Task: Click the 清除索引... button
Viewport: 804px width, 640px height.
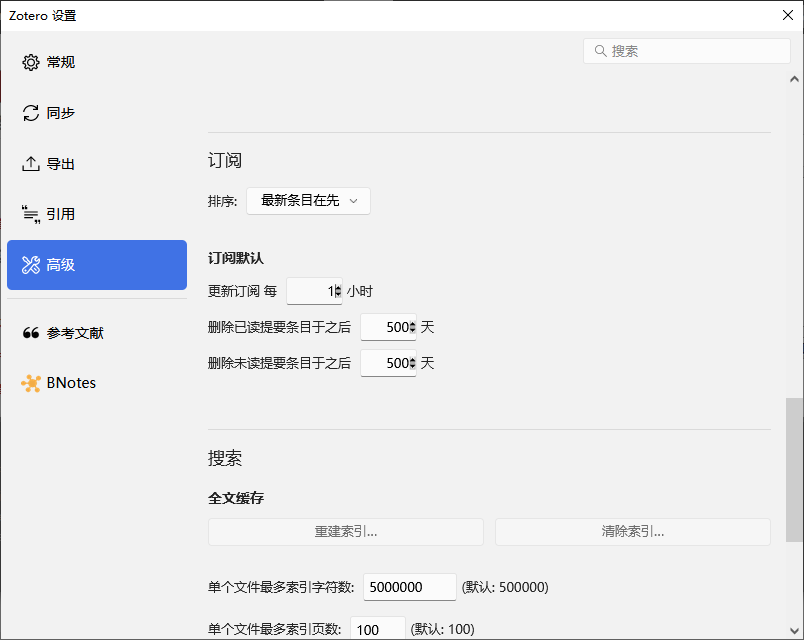Action: [633, 532]
